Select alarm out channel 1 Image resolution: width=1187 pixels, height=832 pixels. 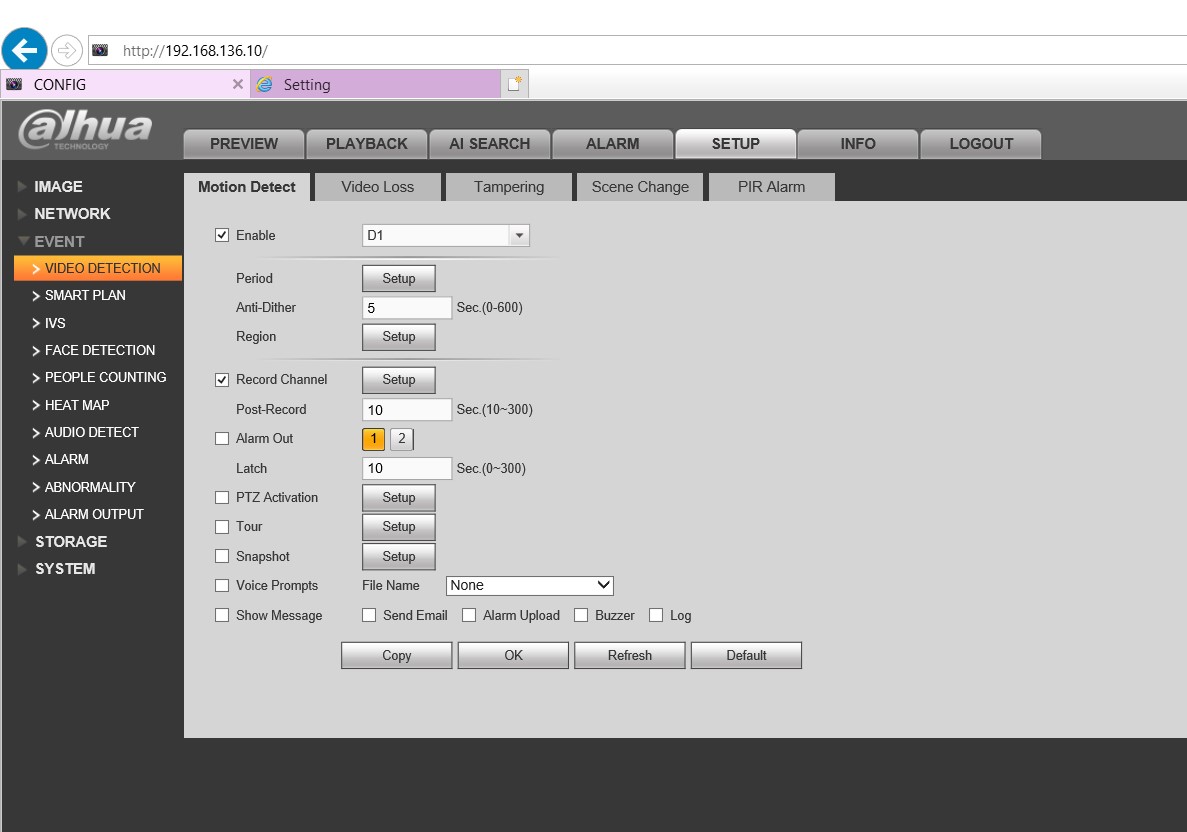pos(373,439)
